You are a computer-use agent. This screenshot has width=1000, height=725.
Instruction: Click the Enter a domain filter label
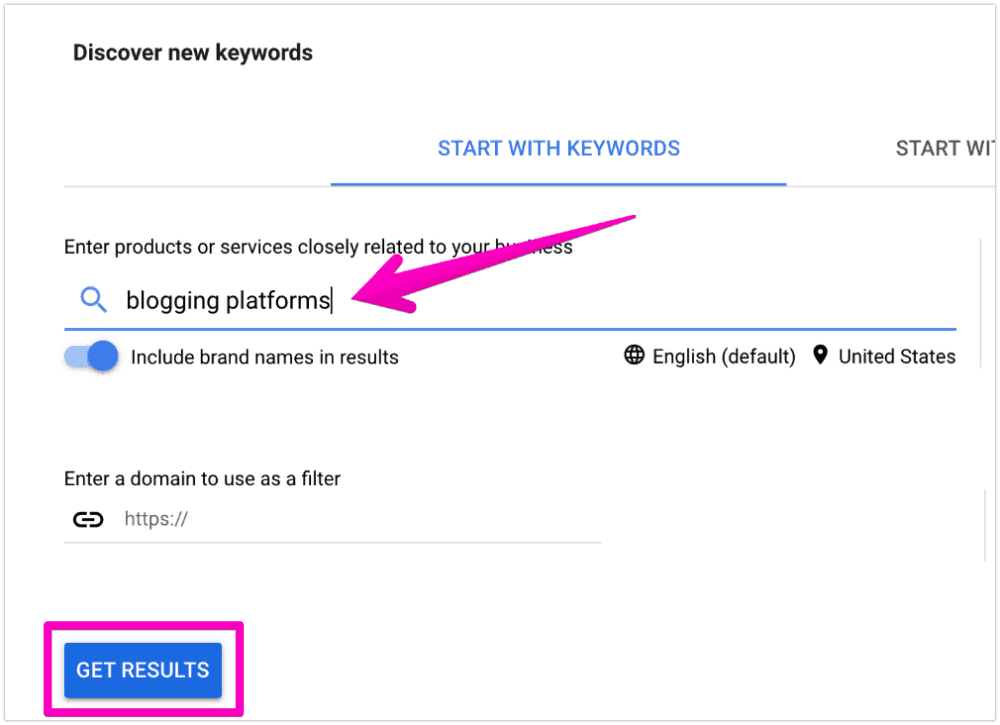pyautogui.click(x=202, y=478)
